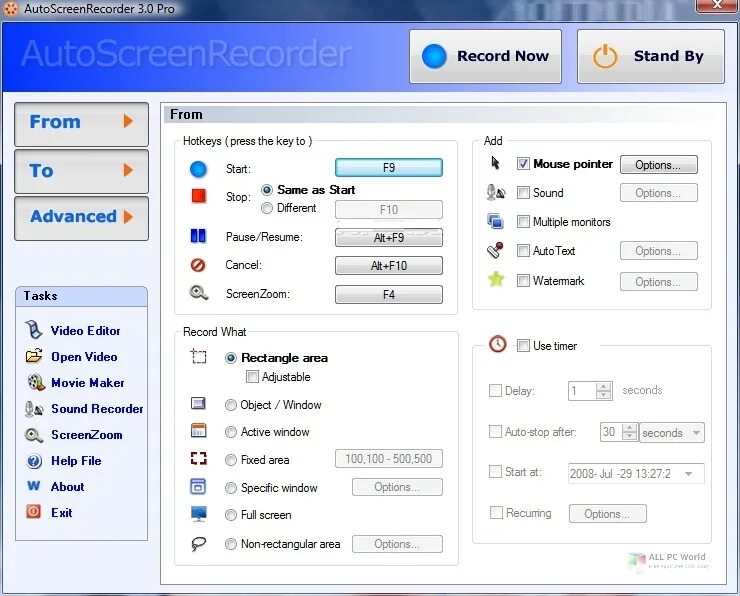The height and width of the screenshot is (596, 740).
Task: Open the Advanced section tab
Action: tap(81, 218)
